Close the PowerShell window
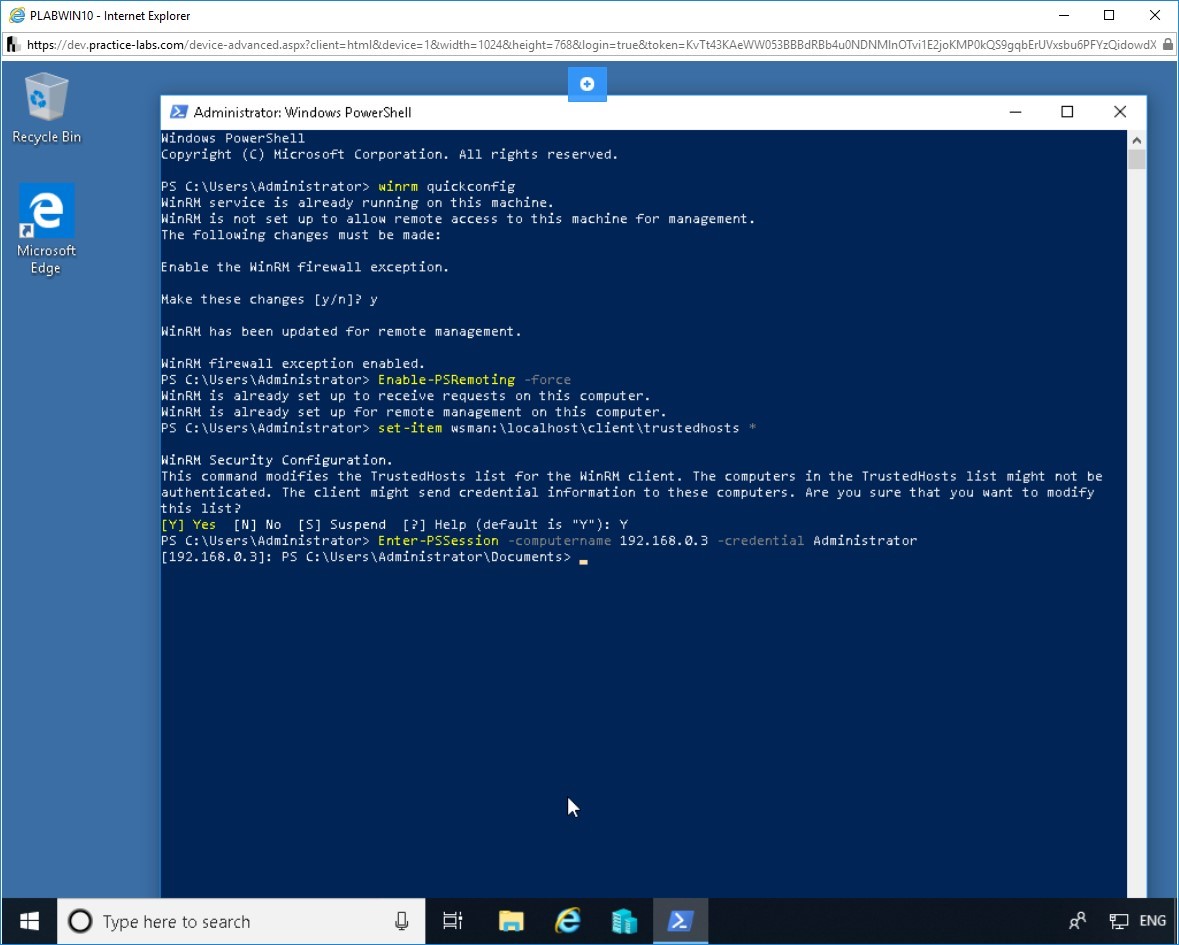Screen dimensions: 1179x945 click(1120, 112)
